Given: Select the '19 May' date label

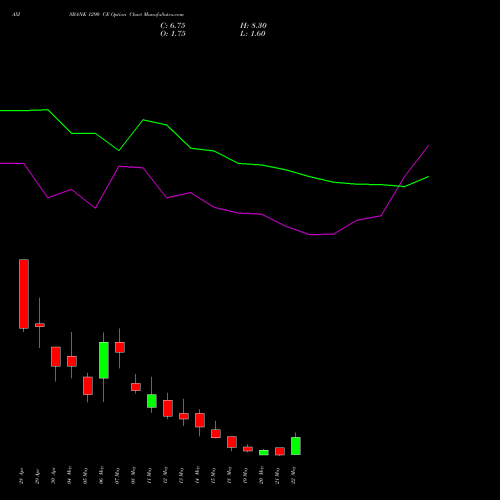Looking at the screenshot, I should click(x=246, y=476).
